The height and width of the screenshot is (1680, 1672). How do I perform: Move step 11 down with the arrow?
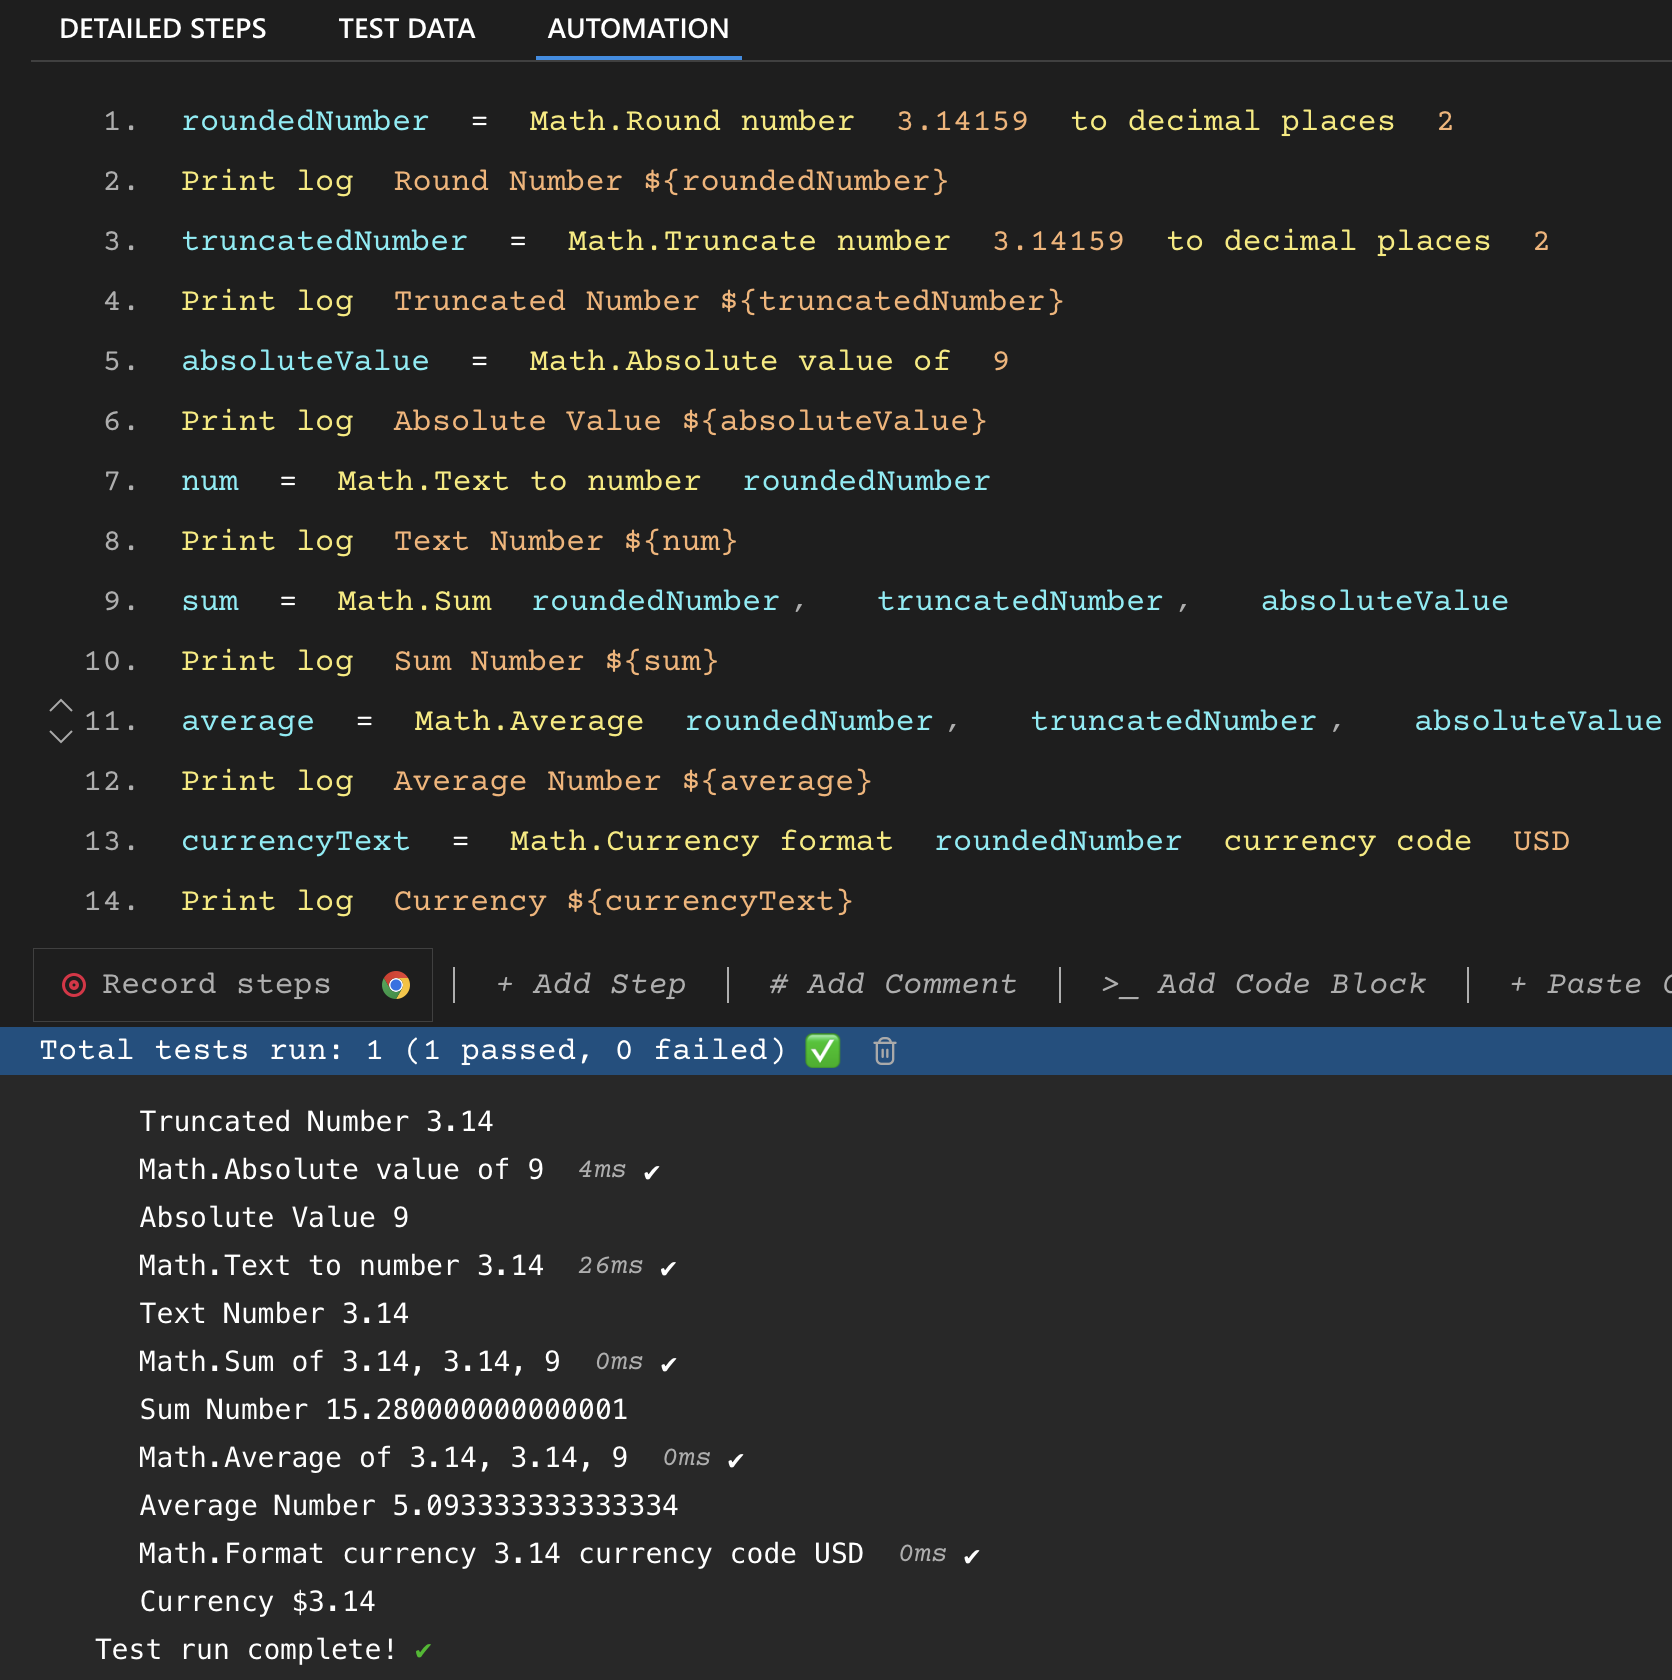tap(61, 737)
